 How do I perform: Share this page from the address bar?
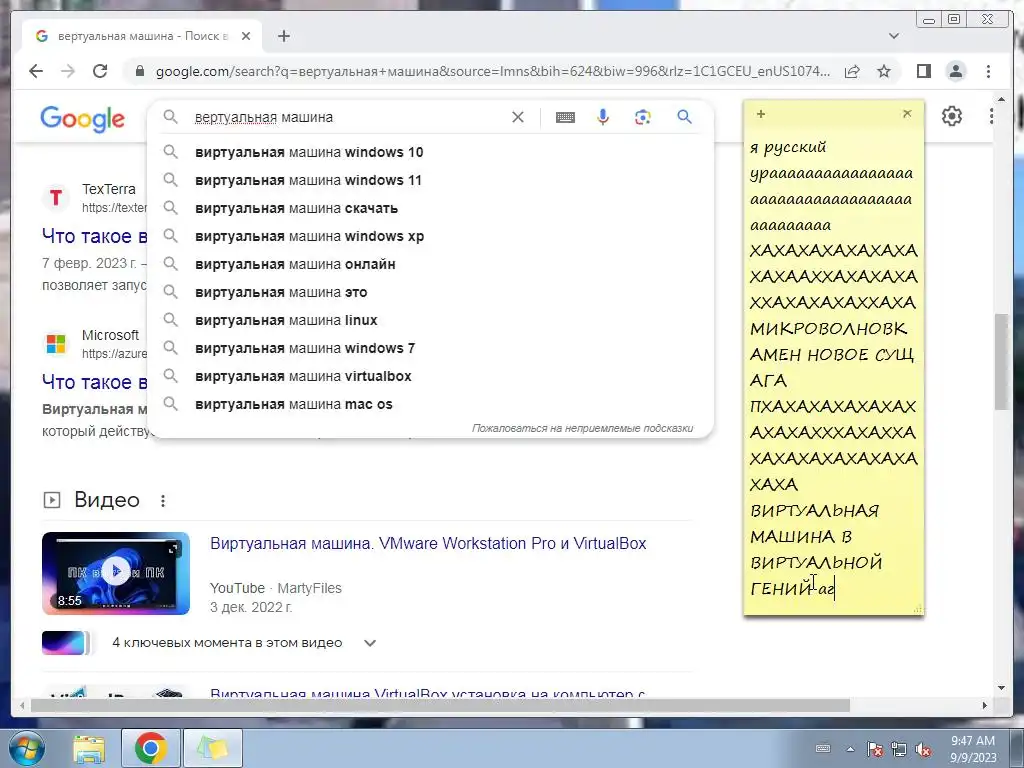[852, 71]
